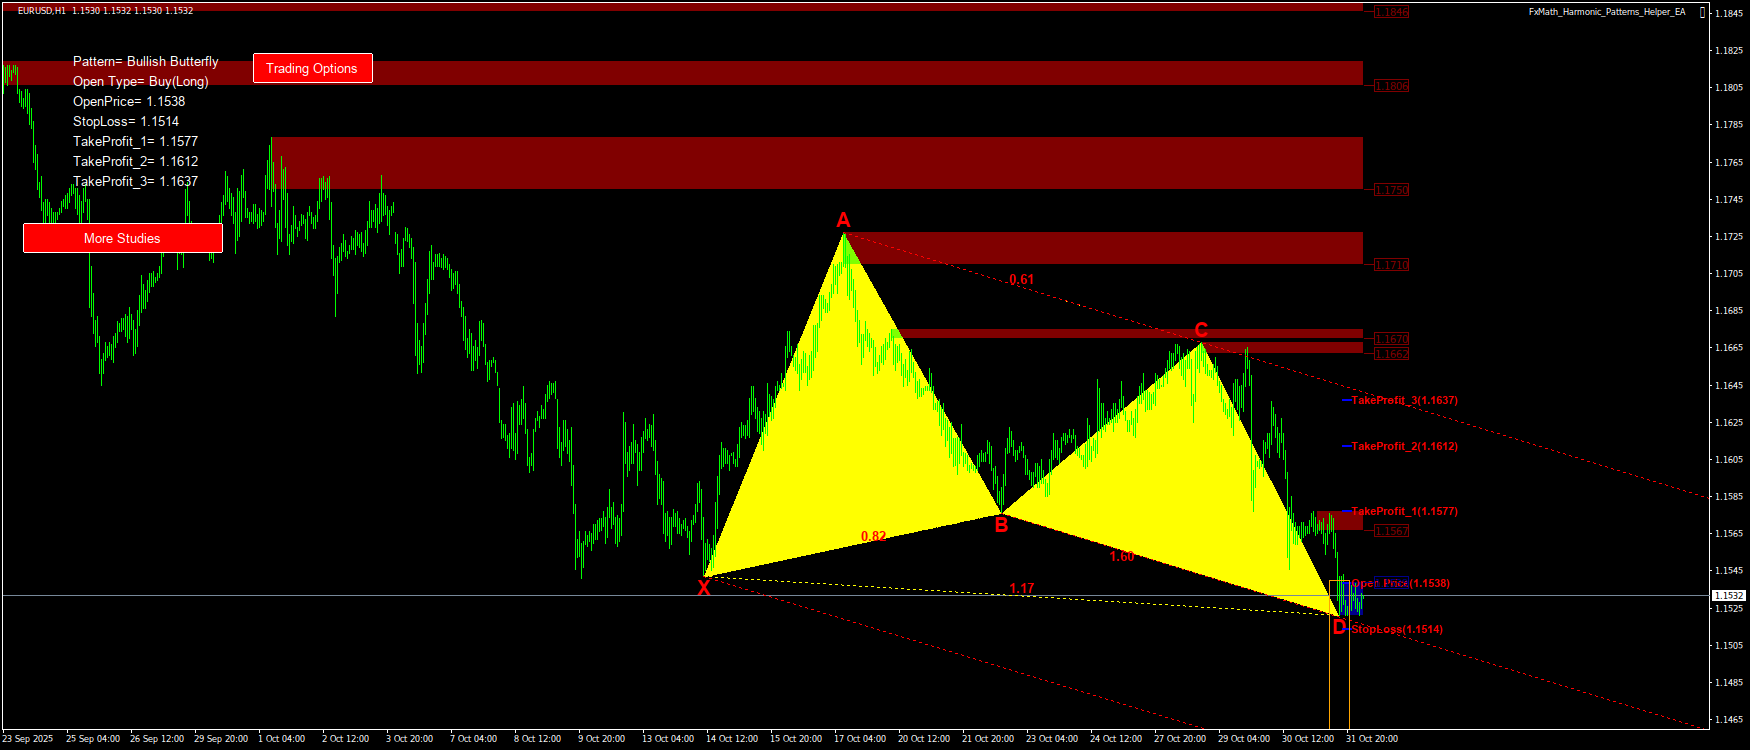The height and width of the screenshot is (750, 1750).
Task: Click the 0.61 ratio label on AC line
Action: (1021, 280)
